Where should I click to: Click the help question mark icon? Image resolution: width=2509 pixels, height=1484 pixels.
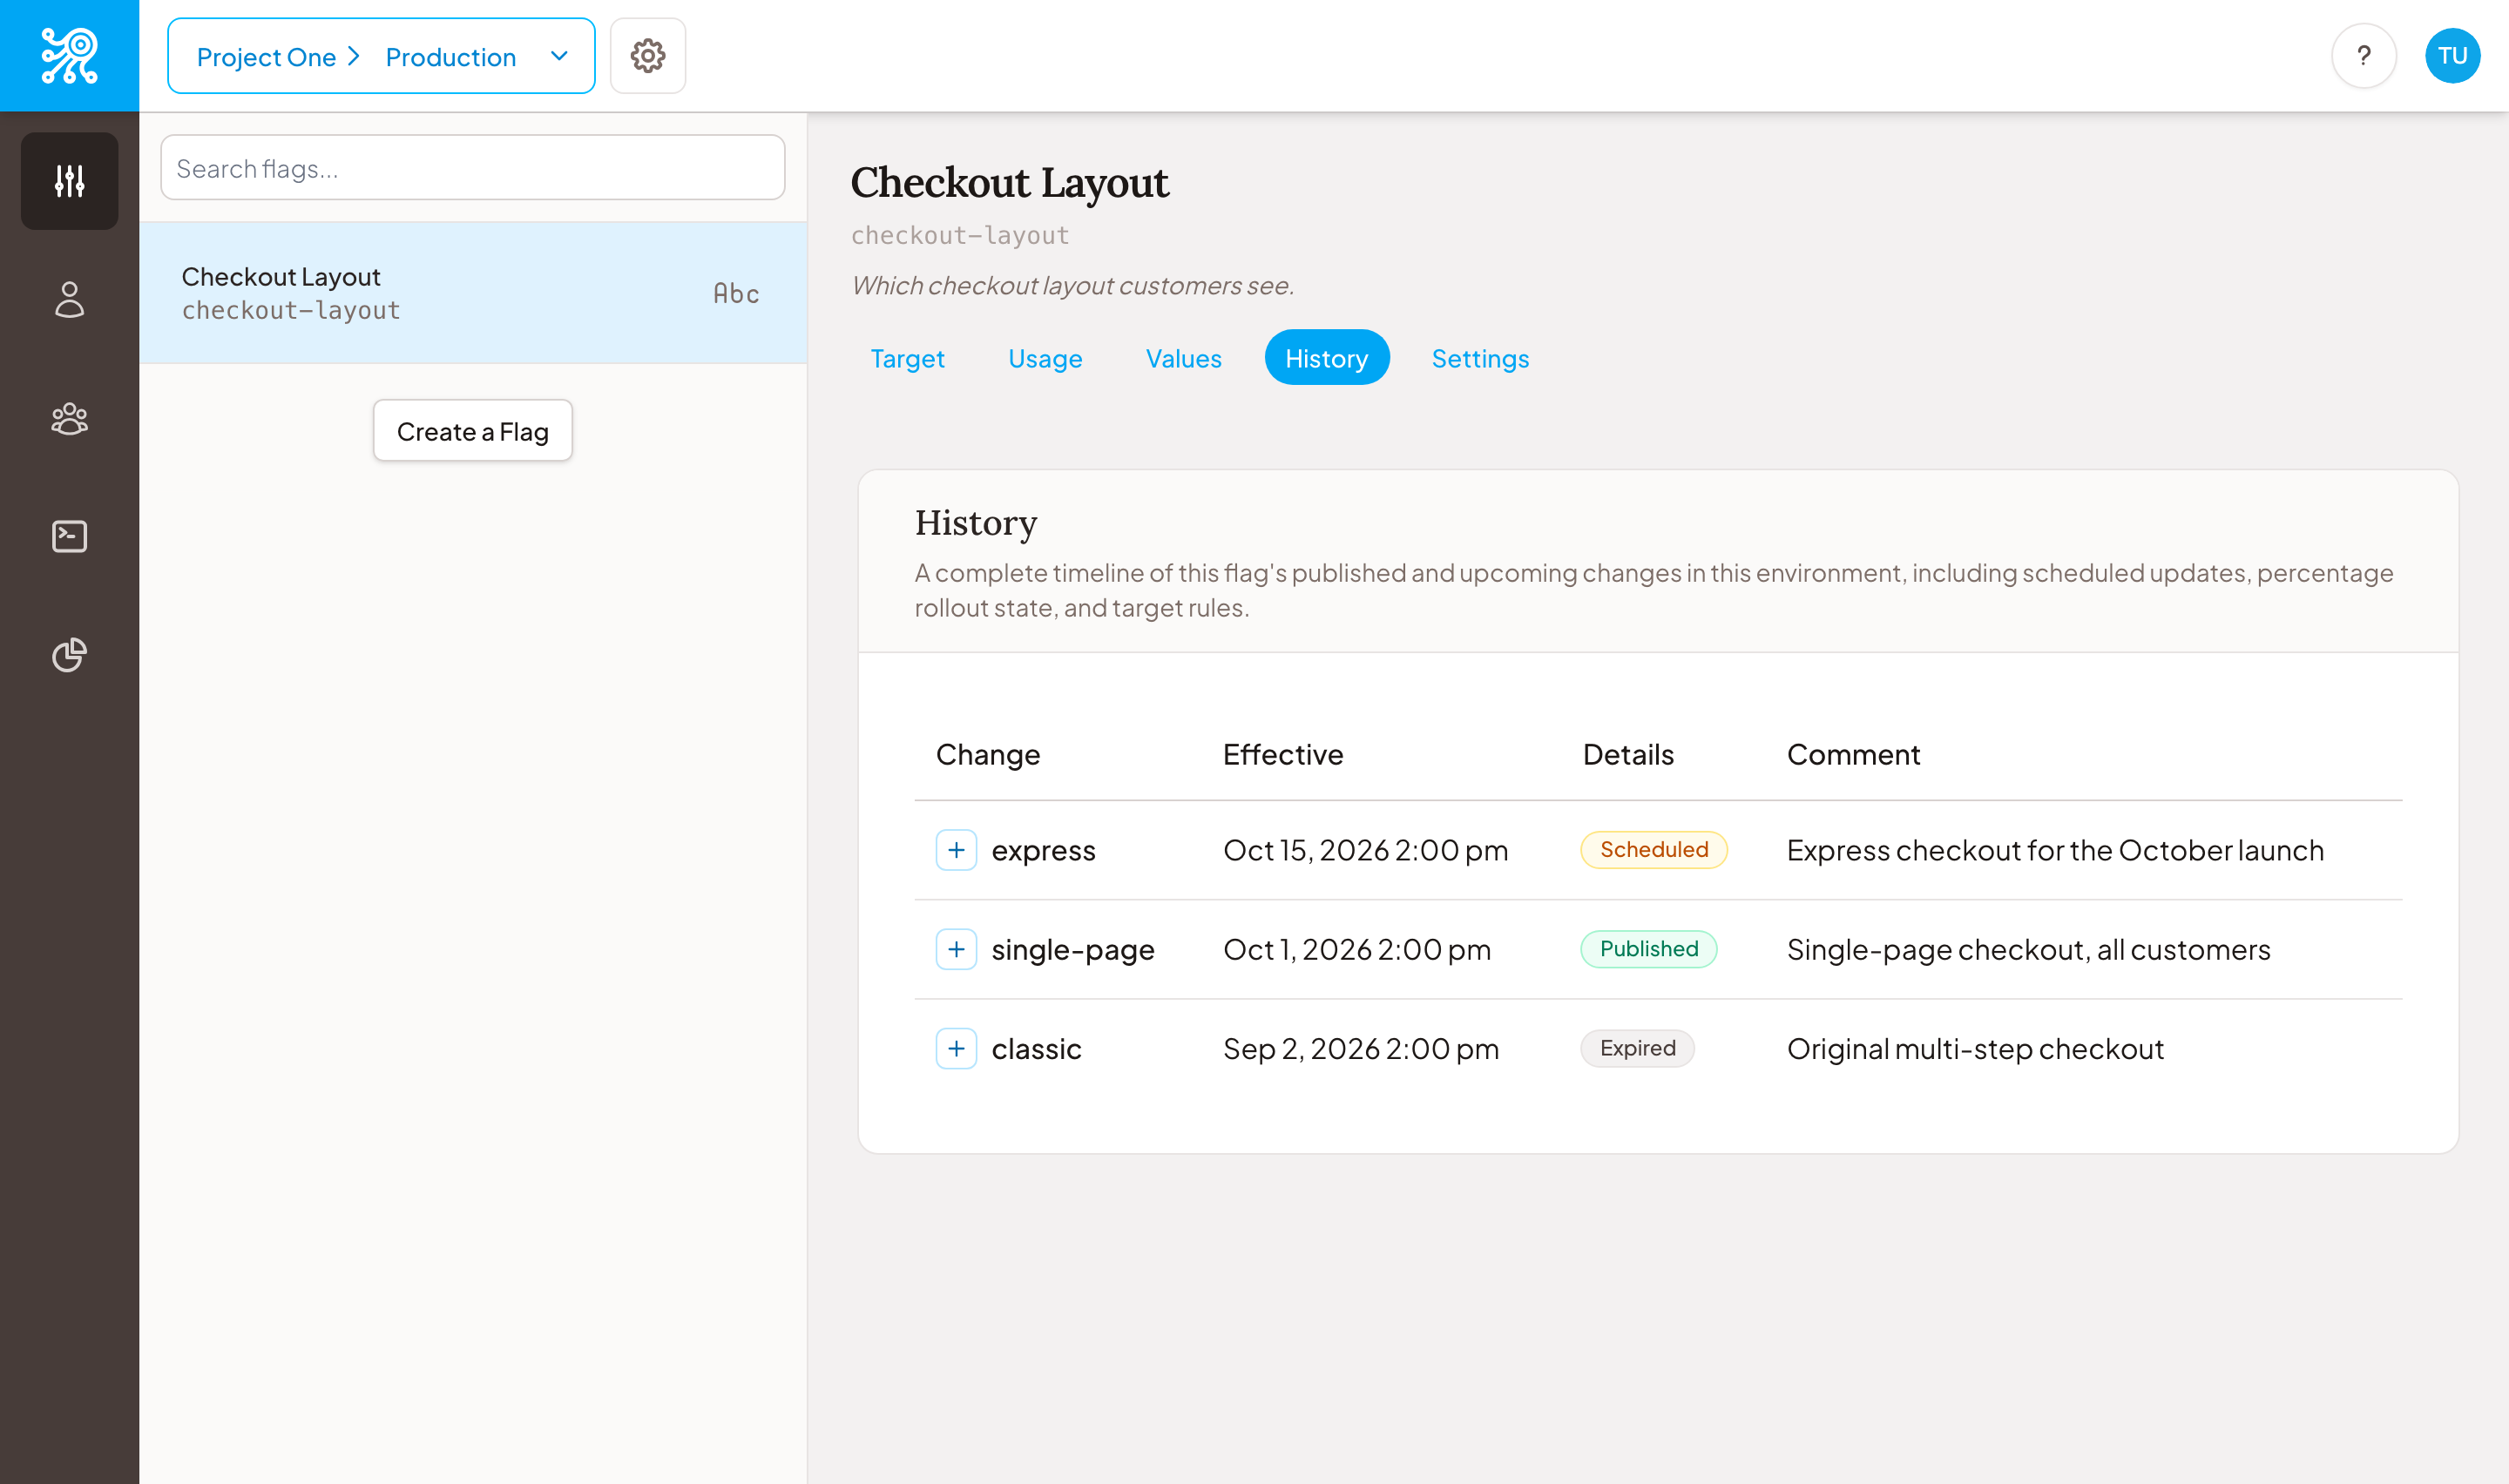(x=2364, y=56)
